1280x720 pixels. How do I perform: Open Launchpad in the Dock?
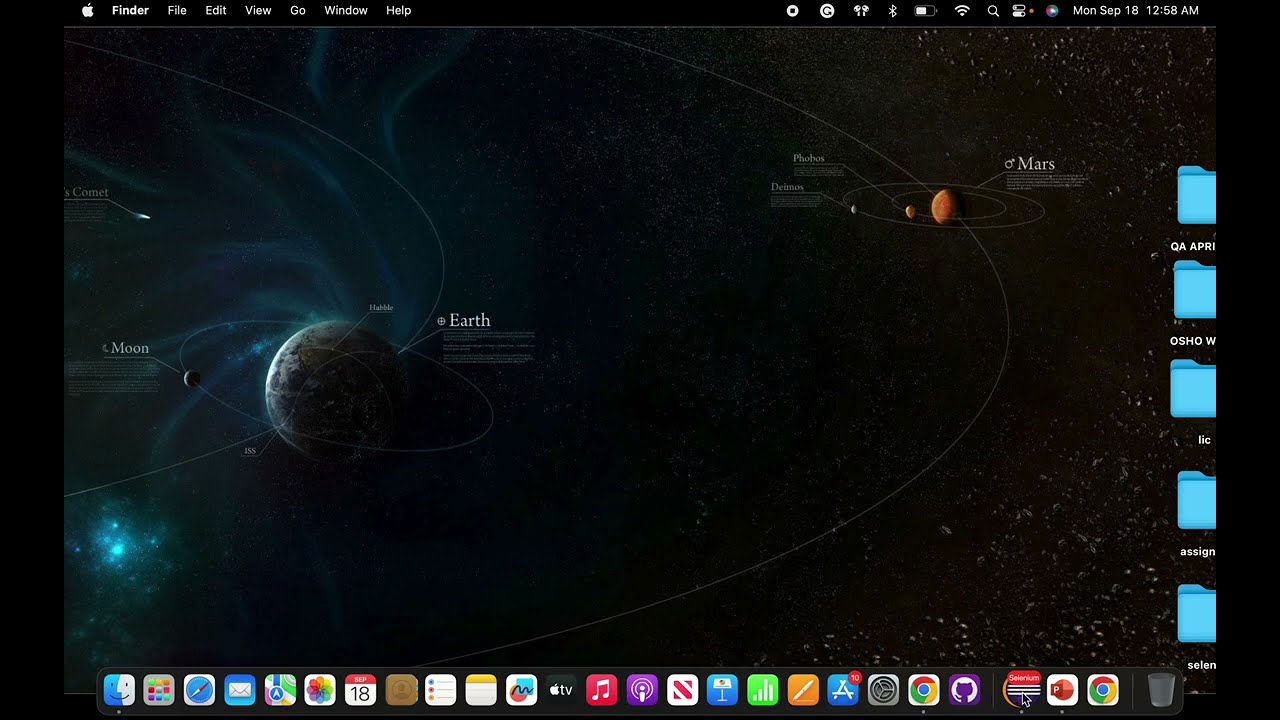(x=159, y=690)
